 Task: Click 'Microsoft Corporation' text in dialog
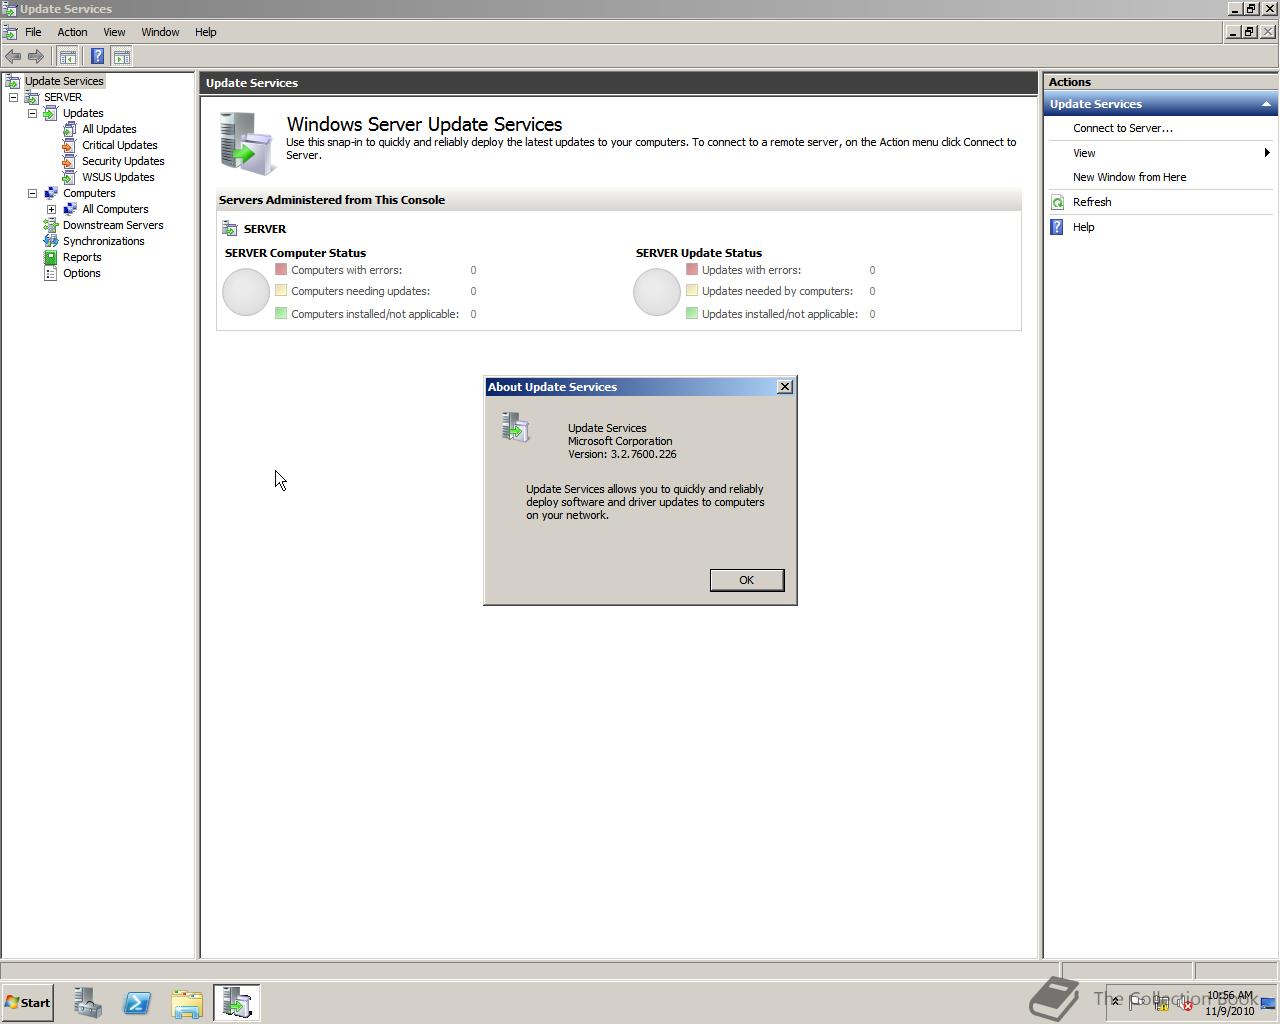[x=620, y=441]
